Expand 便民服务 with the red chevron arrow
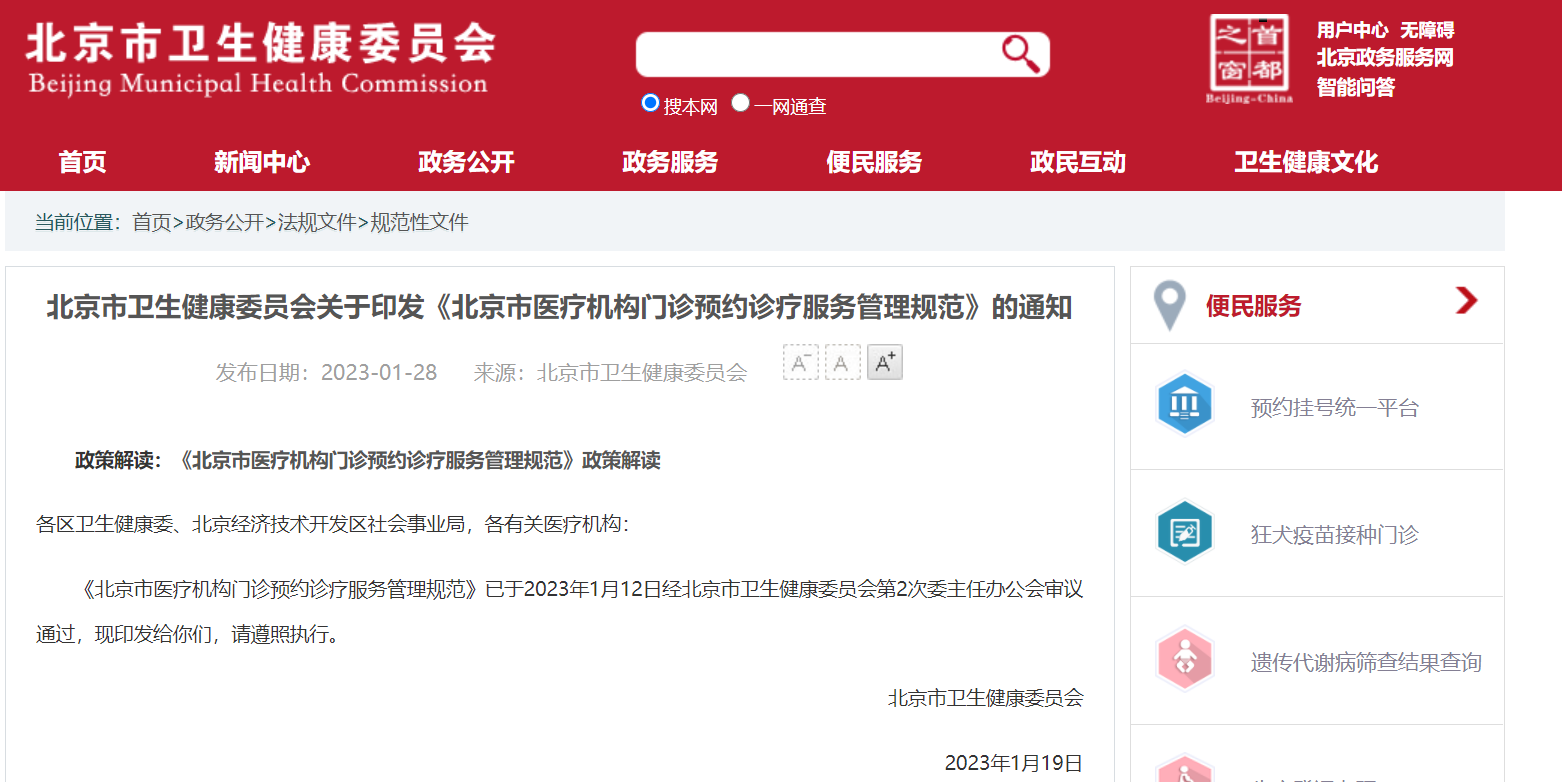Viewport: 1562px width, 782px height. tap(1466, 301)
